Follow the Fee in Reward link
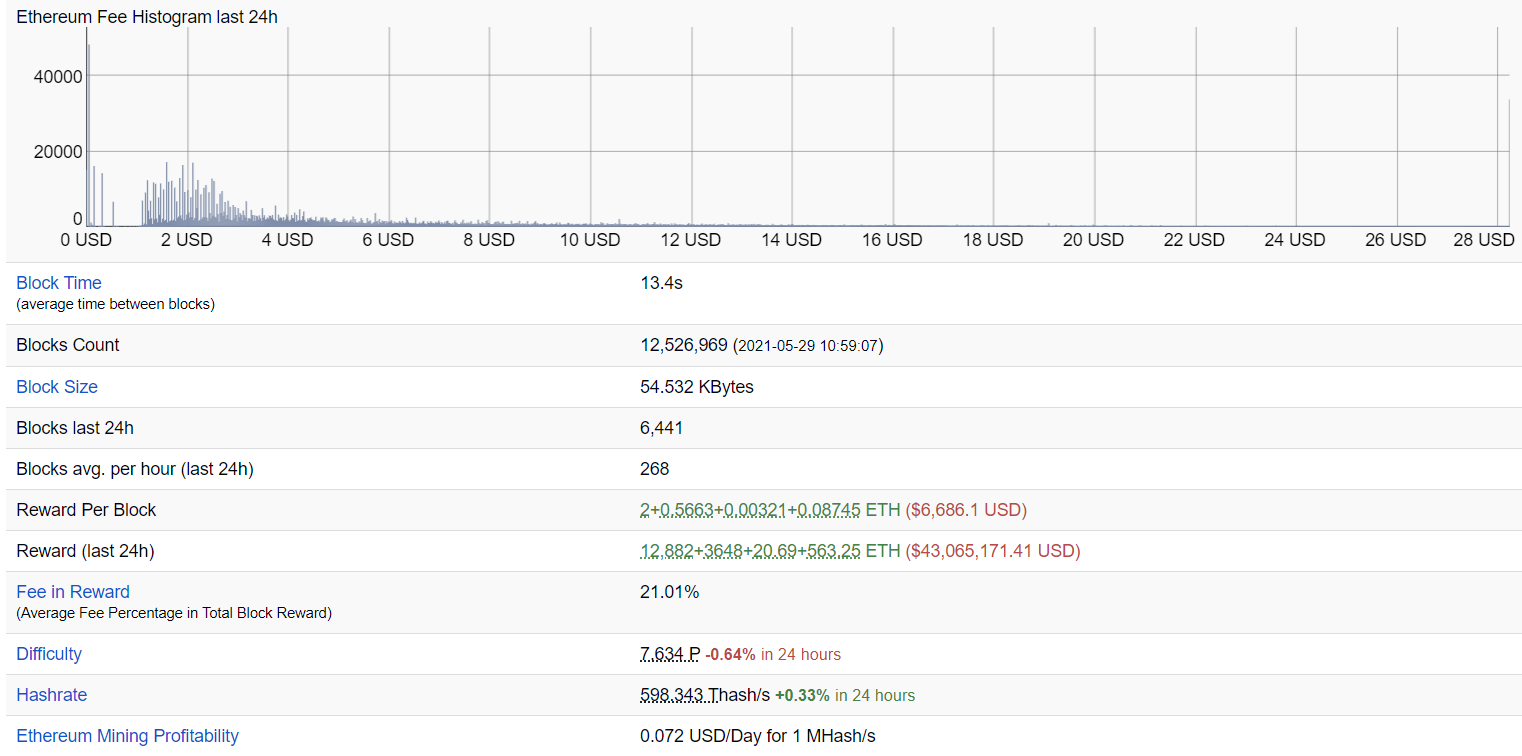 73,592
